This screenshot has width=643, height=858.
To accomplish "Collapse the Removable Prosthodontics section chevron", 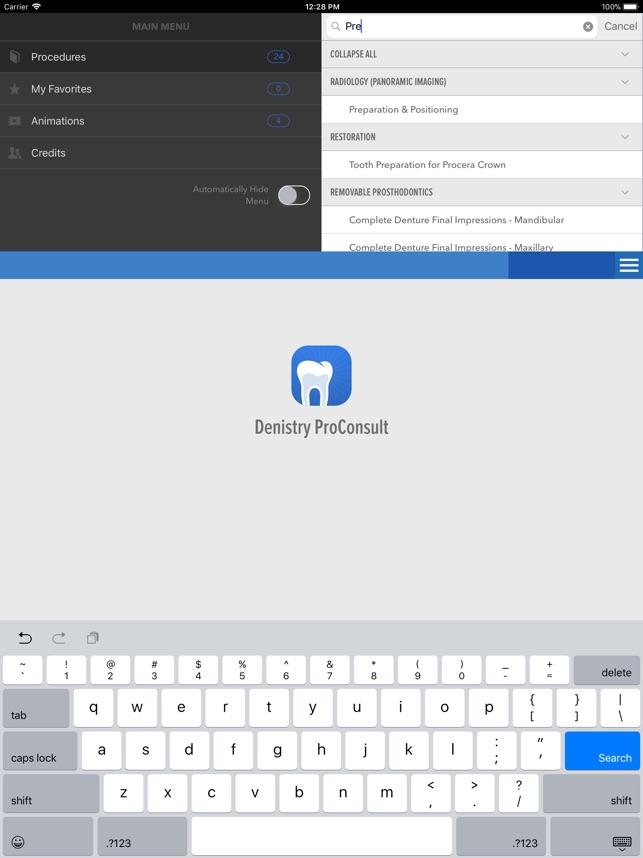I will point(625,192).
